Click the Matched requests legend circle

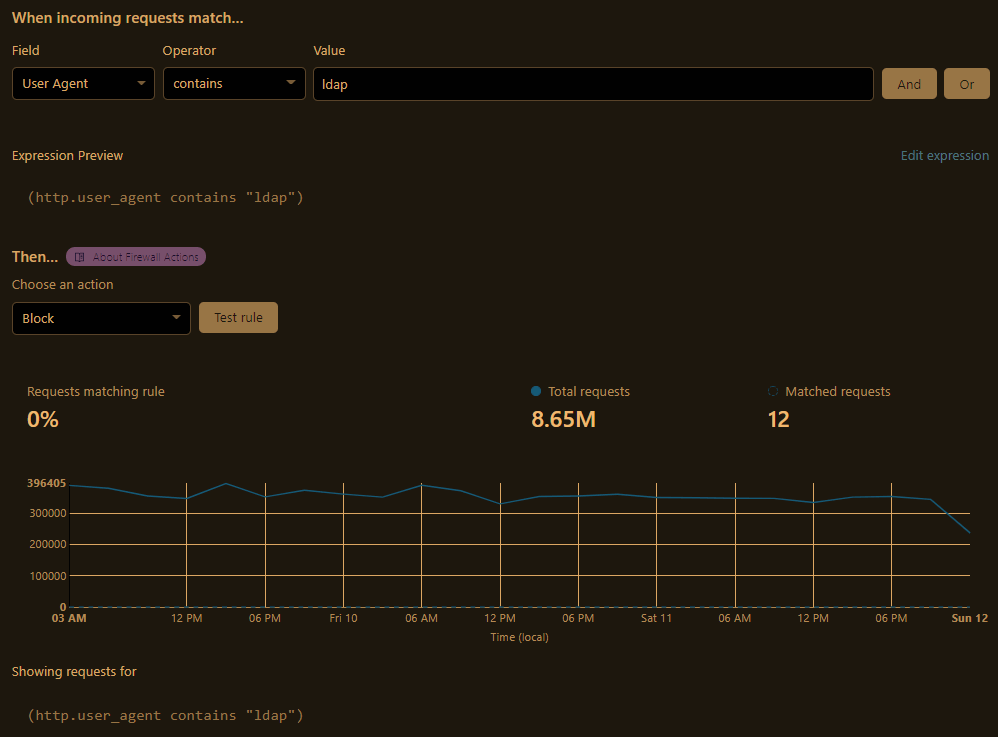(x=773, y=391)
